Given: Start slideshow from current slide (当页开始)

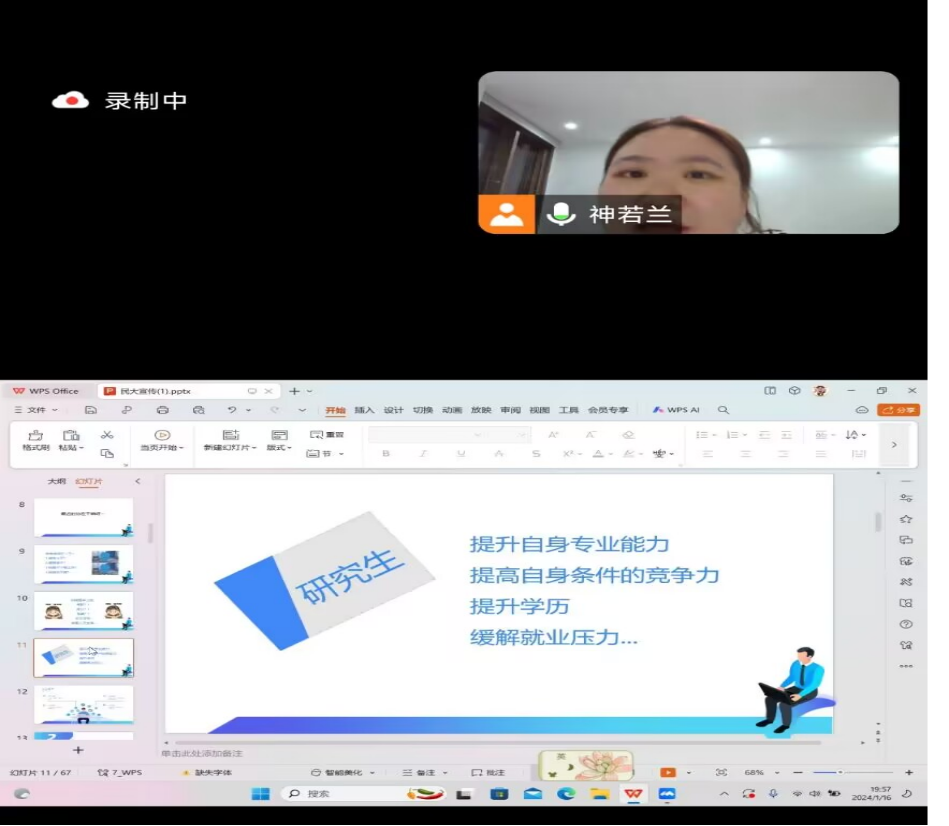Looking at the screenshot, I should coord(161,440).
